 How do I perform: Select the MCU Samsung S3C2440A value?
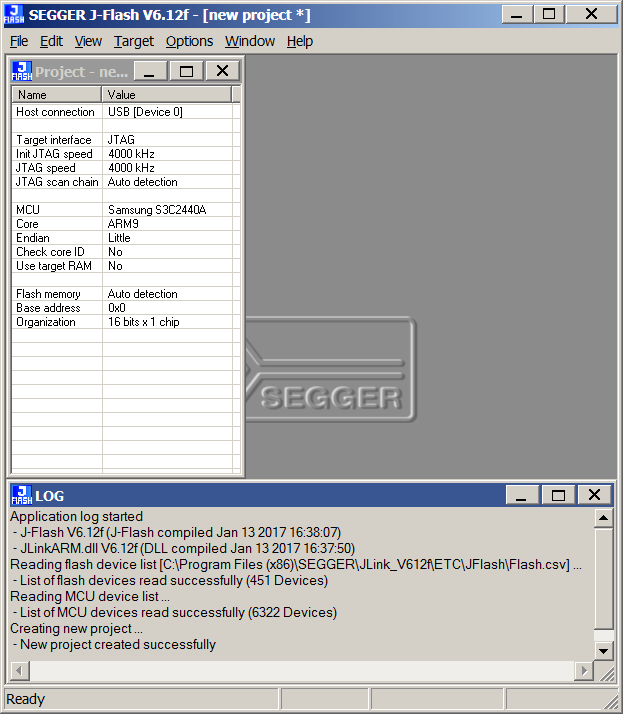click(x=156, y=210)
